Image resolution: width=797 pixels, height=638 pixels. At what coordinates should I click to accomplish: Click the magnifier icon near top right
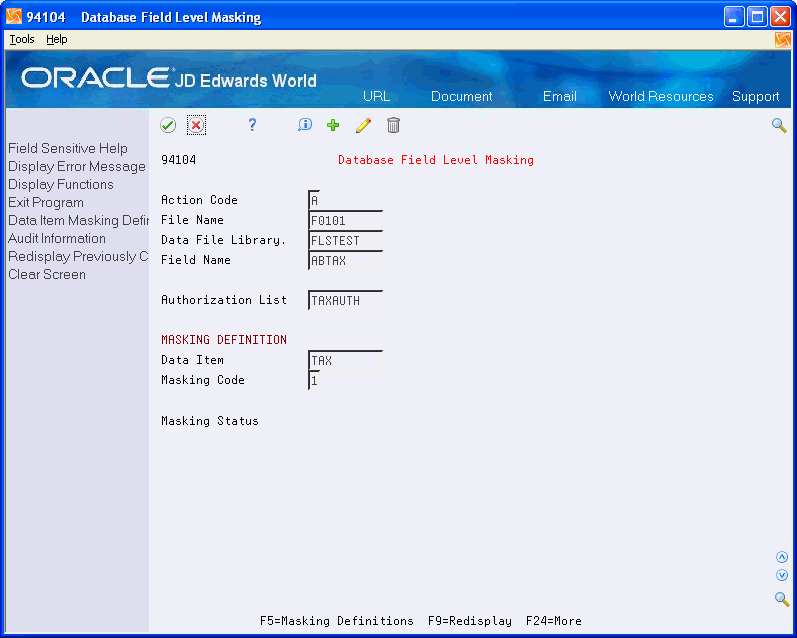coord(779,126)
